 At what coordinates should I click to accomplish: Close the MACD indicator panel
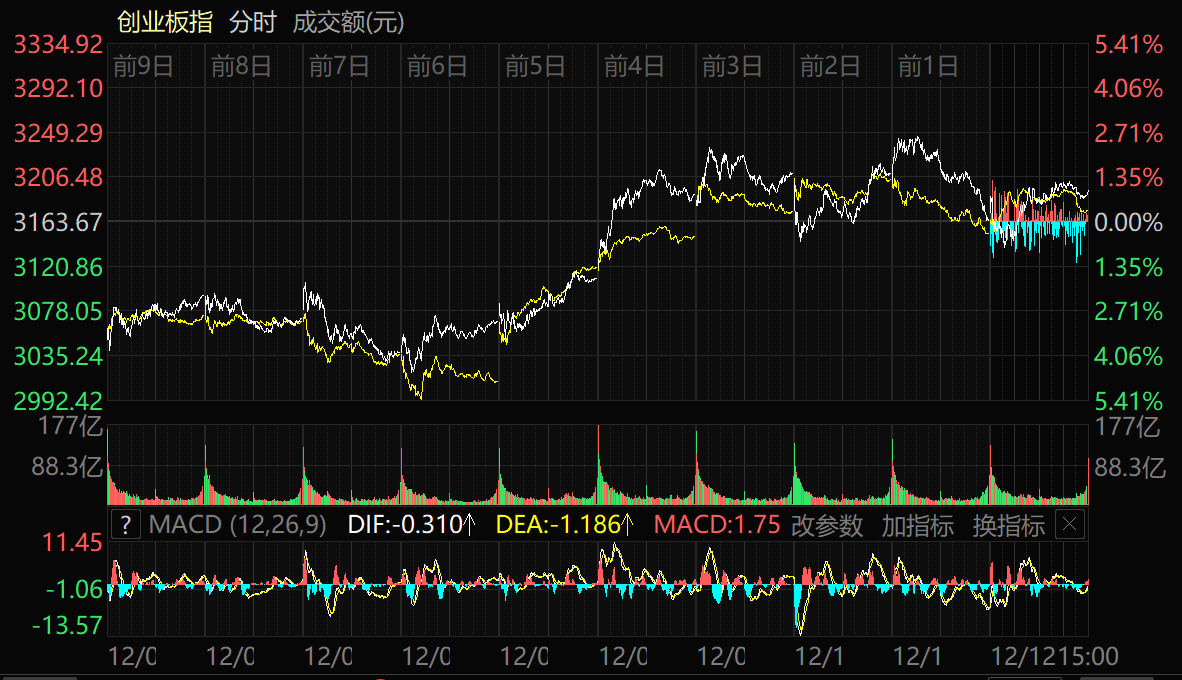pos(1070,525)
